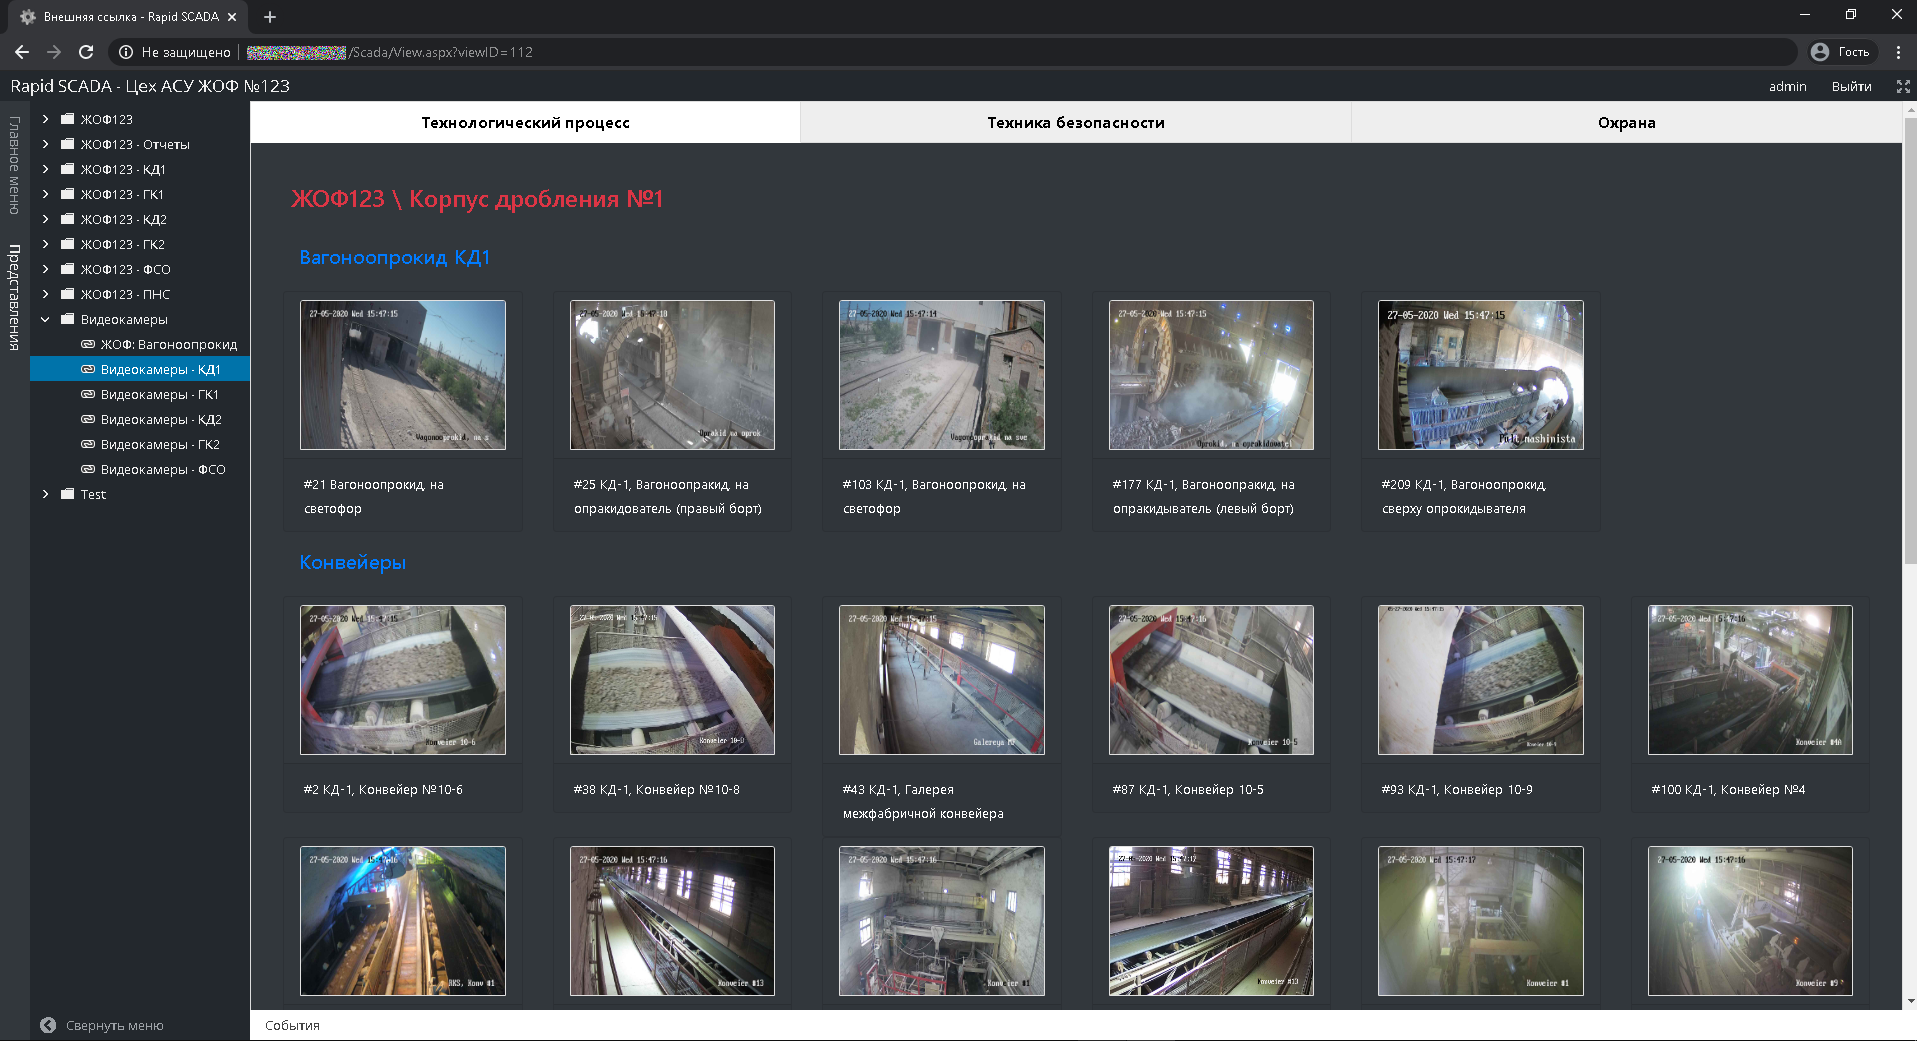Go back in browser

point(22,52)
